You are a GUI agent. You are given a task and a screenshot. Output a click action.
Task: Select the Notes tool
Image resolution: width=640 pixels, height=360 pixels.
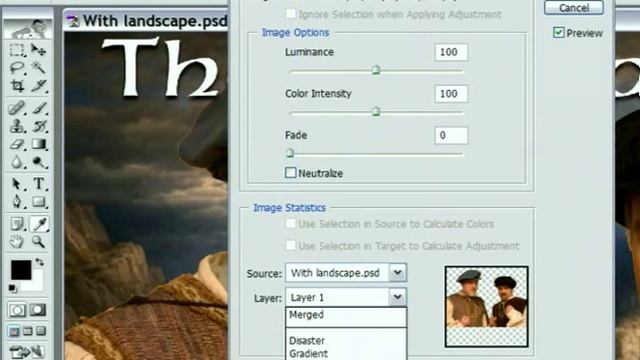17,224
